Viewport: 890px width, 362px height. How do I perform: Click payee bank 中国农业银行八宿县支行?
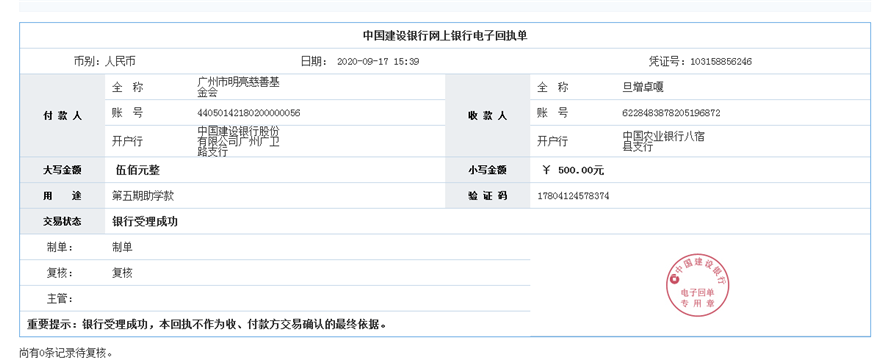(664, 141)
